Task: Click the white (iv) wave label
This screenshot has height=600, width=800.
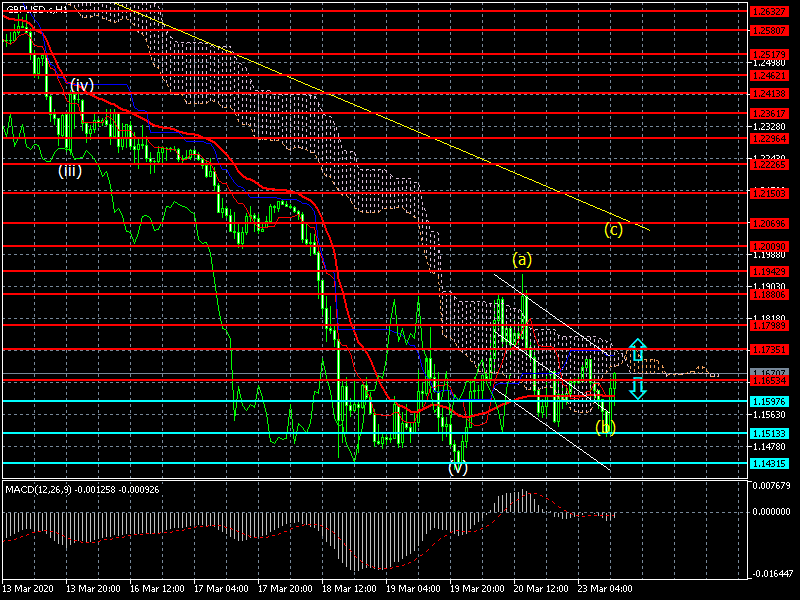Action: pos(82,85)
